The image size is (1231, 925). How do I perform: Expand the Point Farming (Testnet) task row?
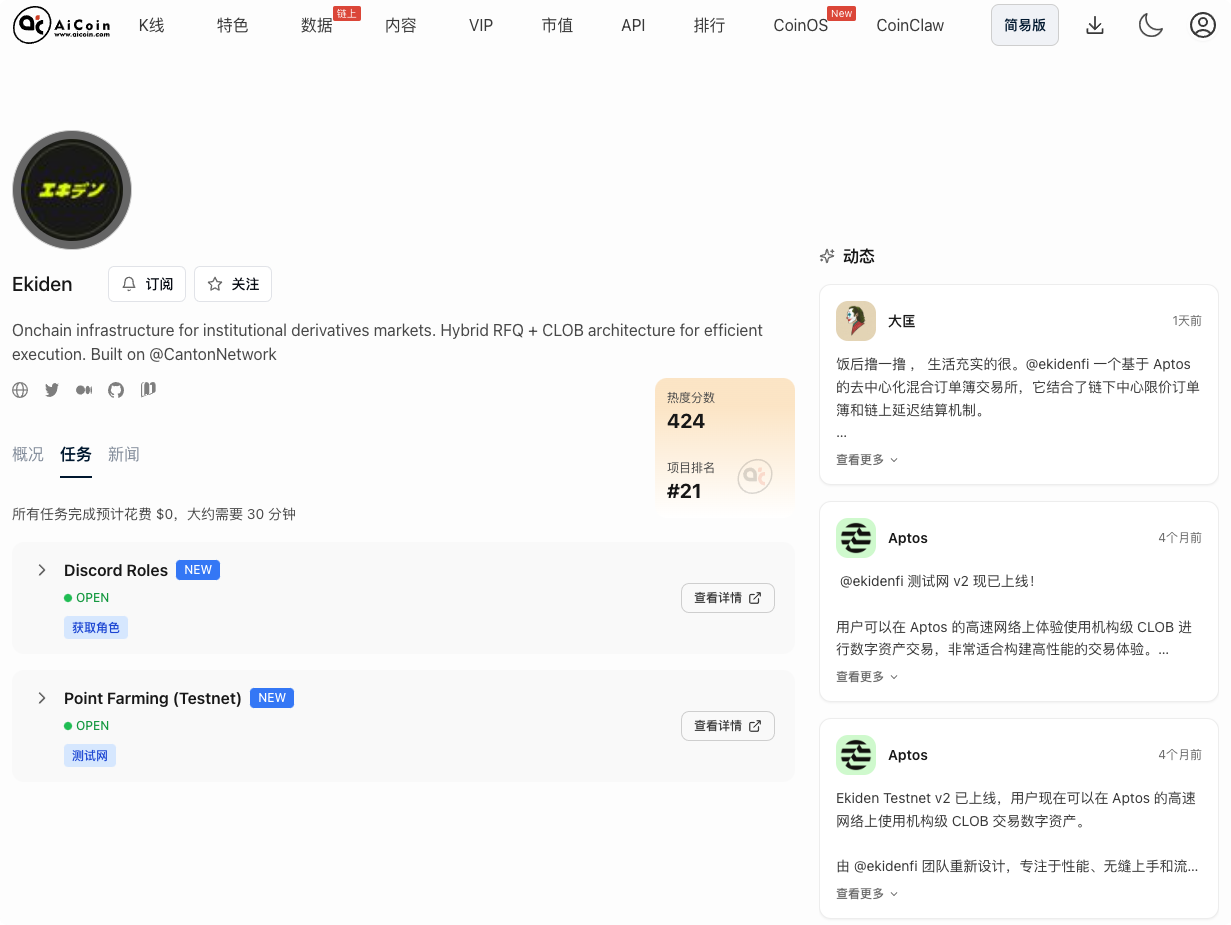tap(42, 698)
